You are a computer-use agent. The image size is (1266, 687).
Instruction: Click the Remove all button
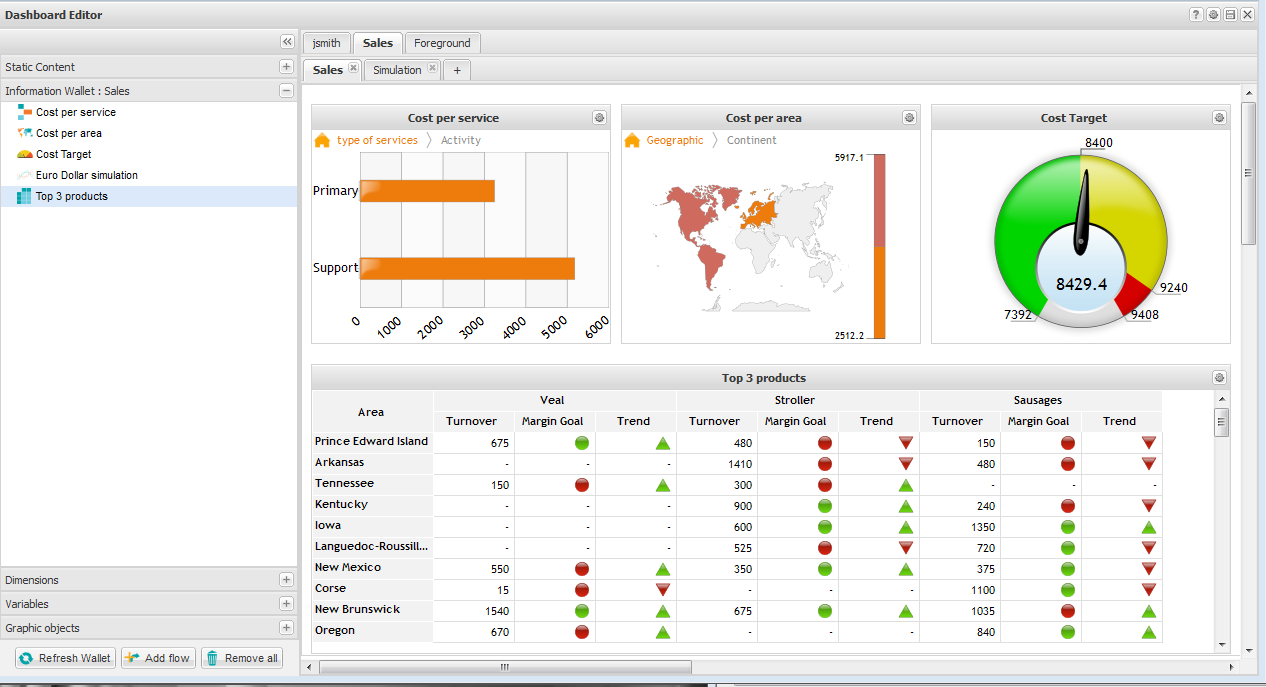point(242,658)
